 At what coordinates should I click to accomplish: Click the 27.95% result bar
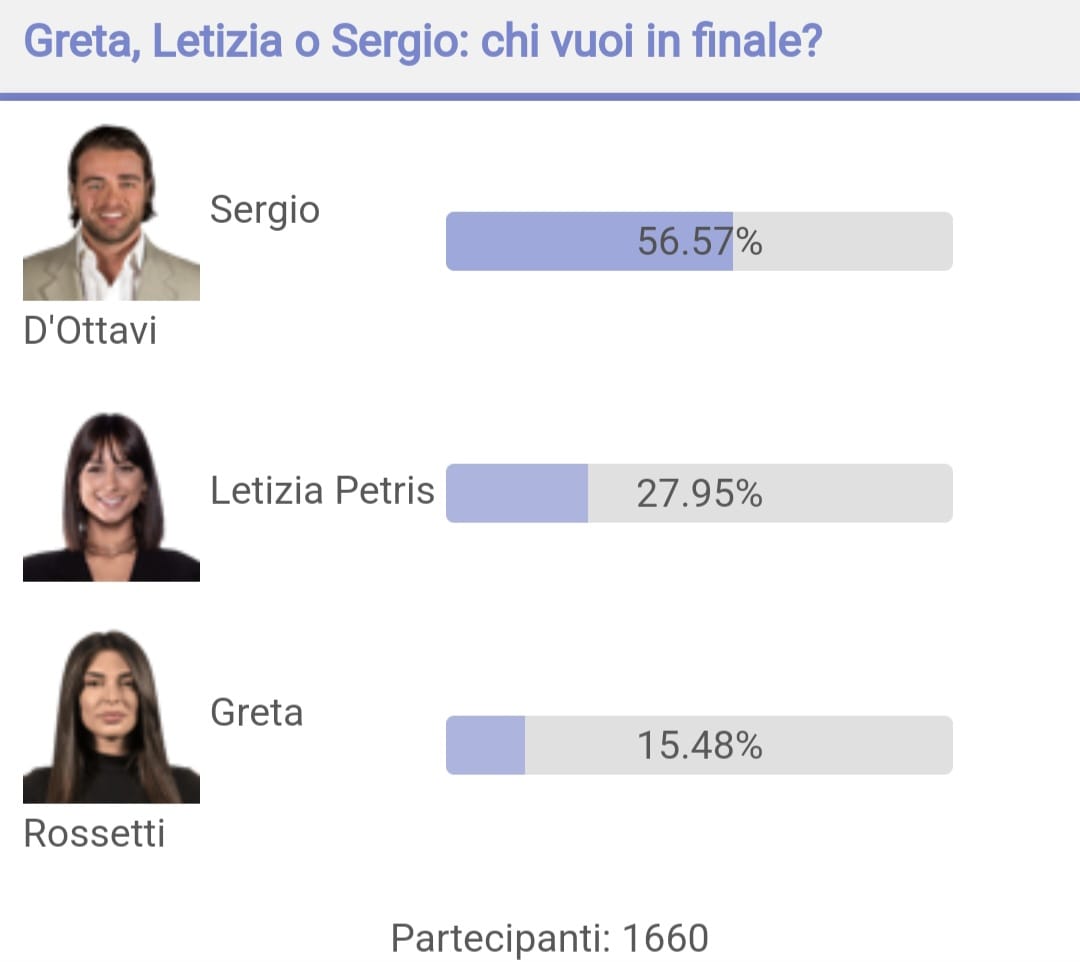click(x=699, y=493)
